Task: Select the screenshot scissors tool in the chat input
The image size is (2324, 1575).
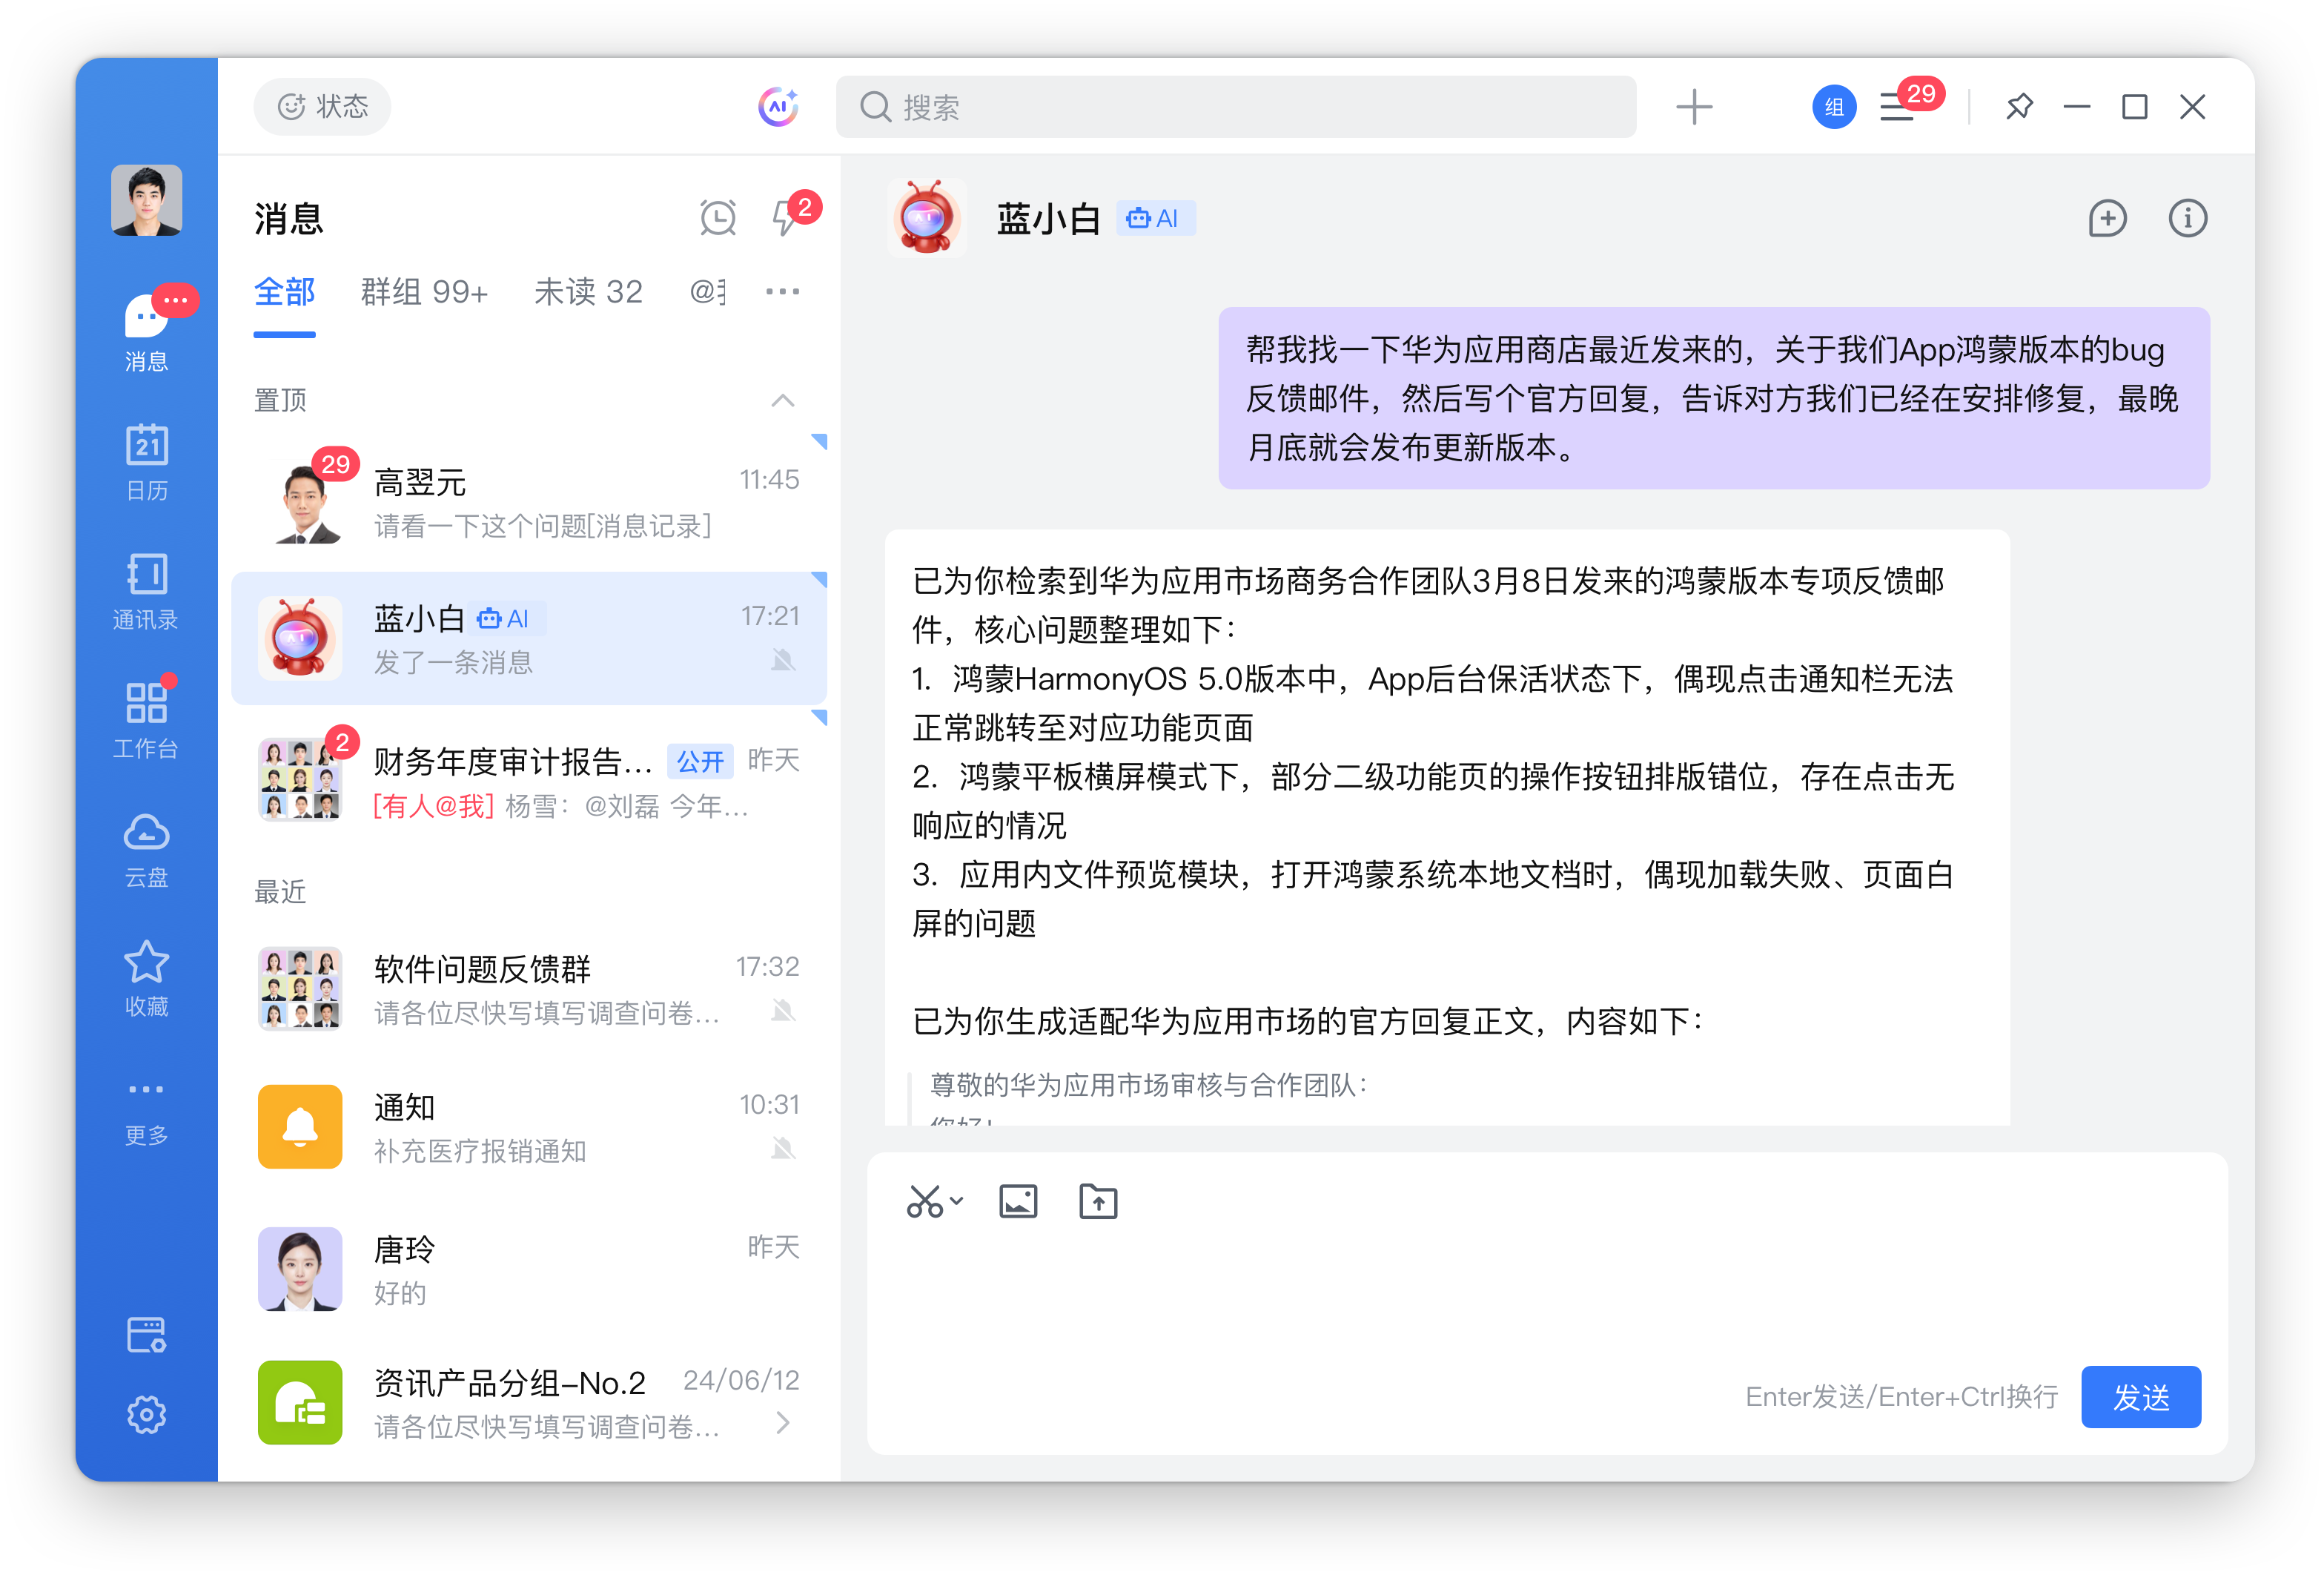Action: (925, 1201)
